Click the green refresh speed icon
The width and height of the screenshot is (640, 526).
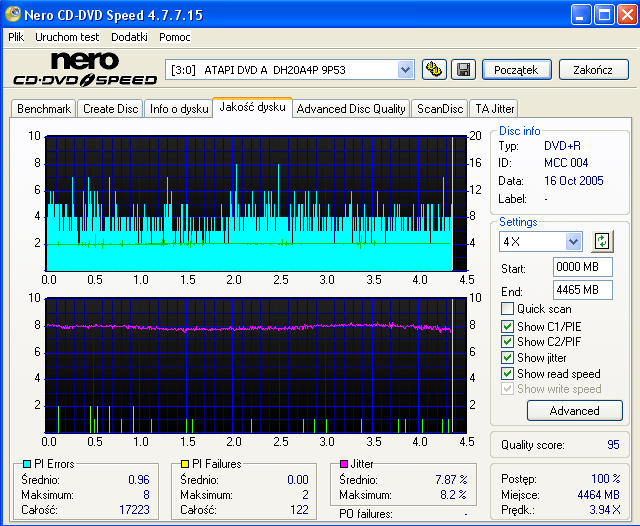click(x=602, y=241)
